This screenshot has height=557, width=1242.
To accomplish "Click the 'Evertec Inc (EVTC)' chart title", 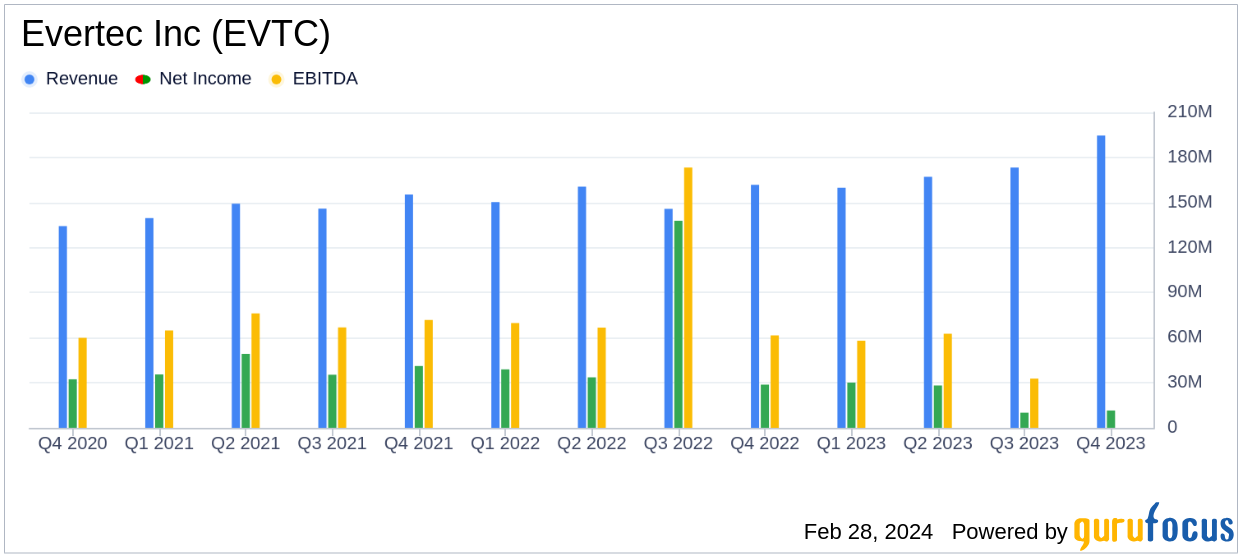I will tap(176, 35).
